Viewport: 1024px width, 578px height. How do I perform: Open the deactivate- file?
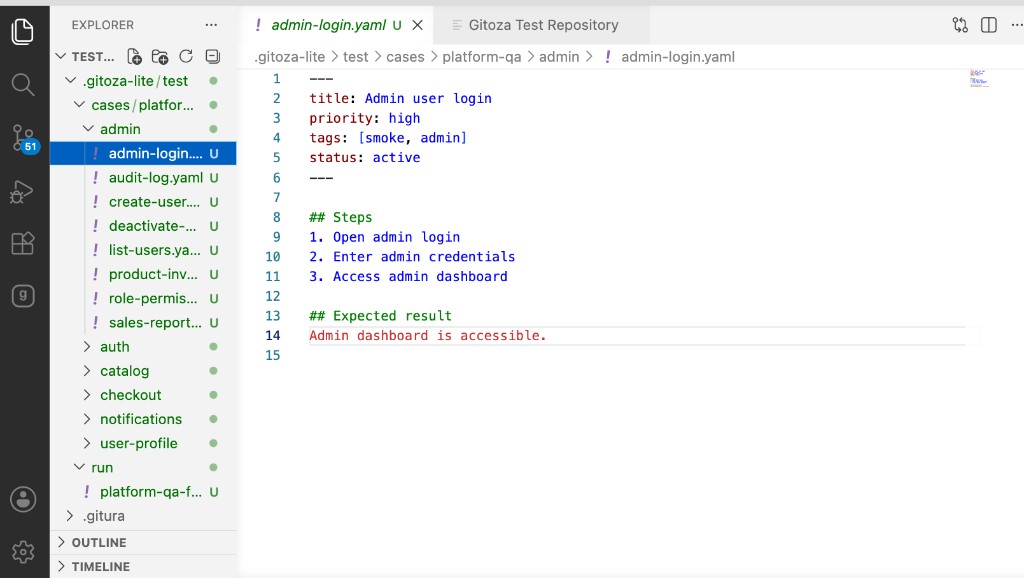tap(144, 226)
